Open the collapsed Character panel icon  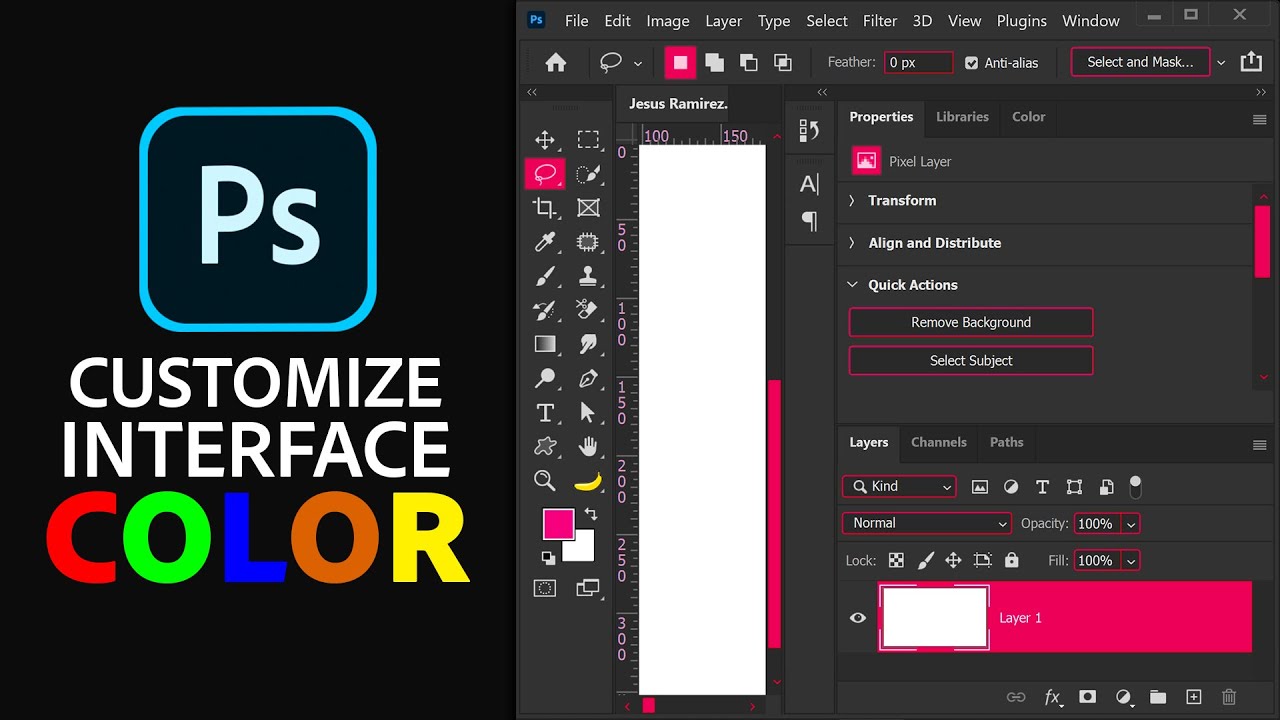(x=809, y=184)
